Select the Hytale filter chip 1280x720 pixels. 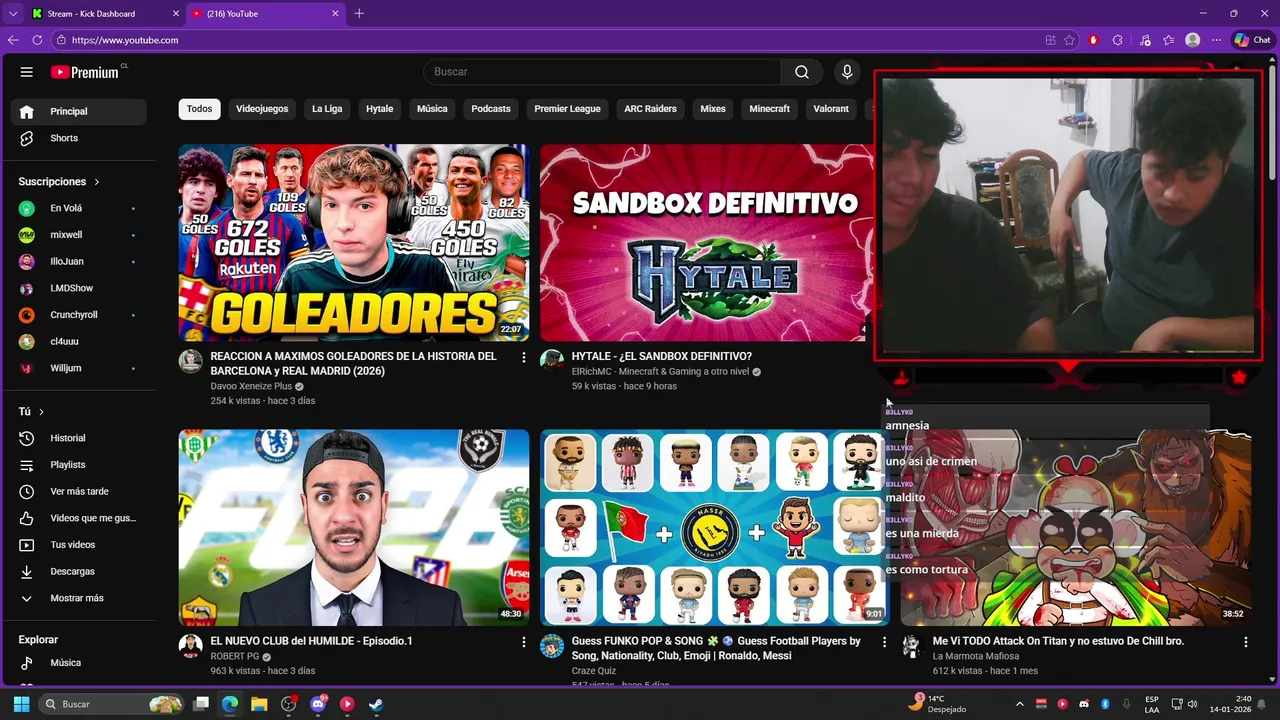tap(379, 109)
